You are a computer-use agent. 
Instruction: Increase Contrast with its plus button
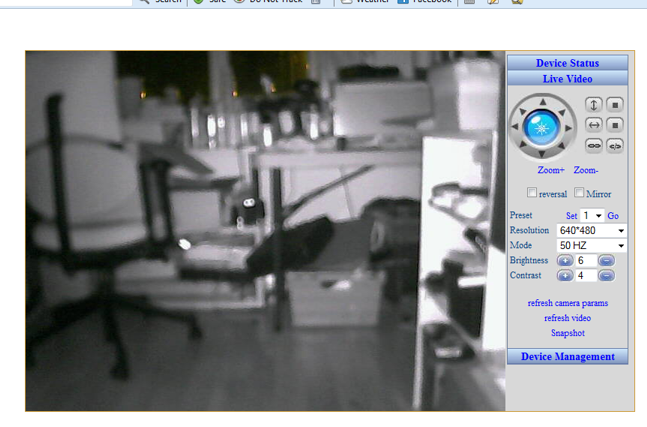[x=565, y=276]
